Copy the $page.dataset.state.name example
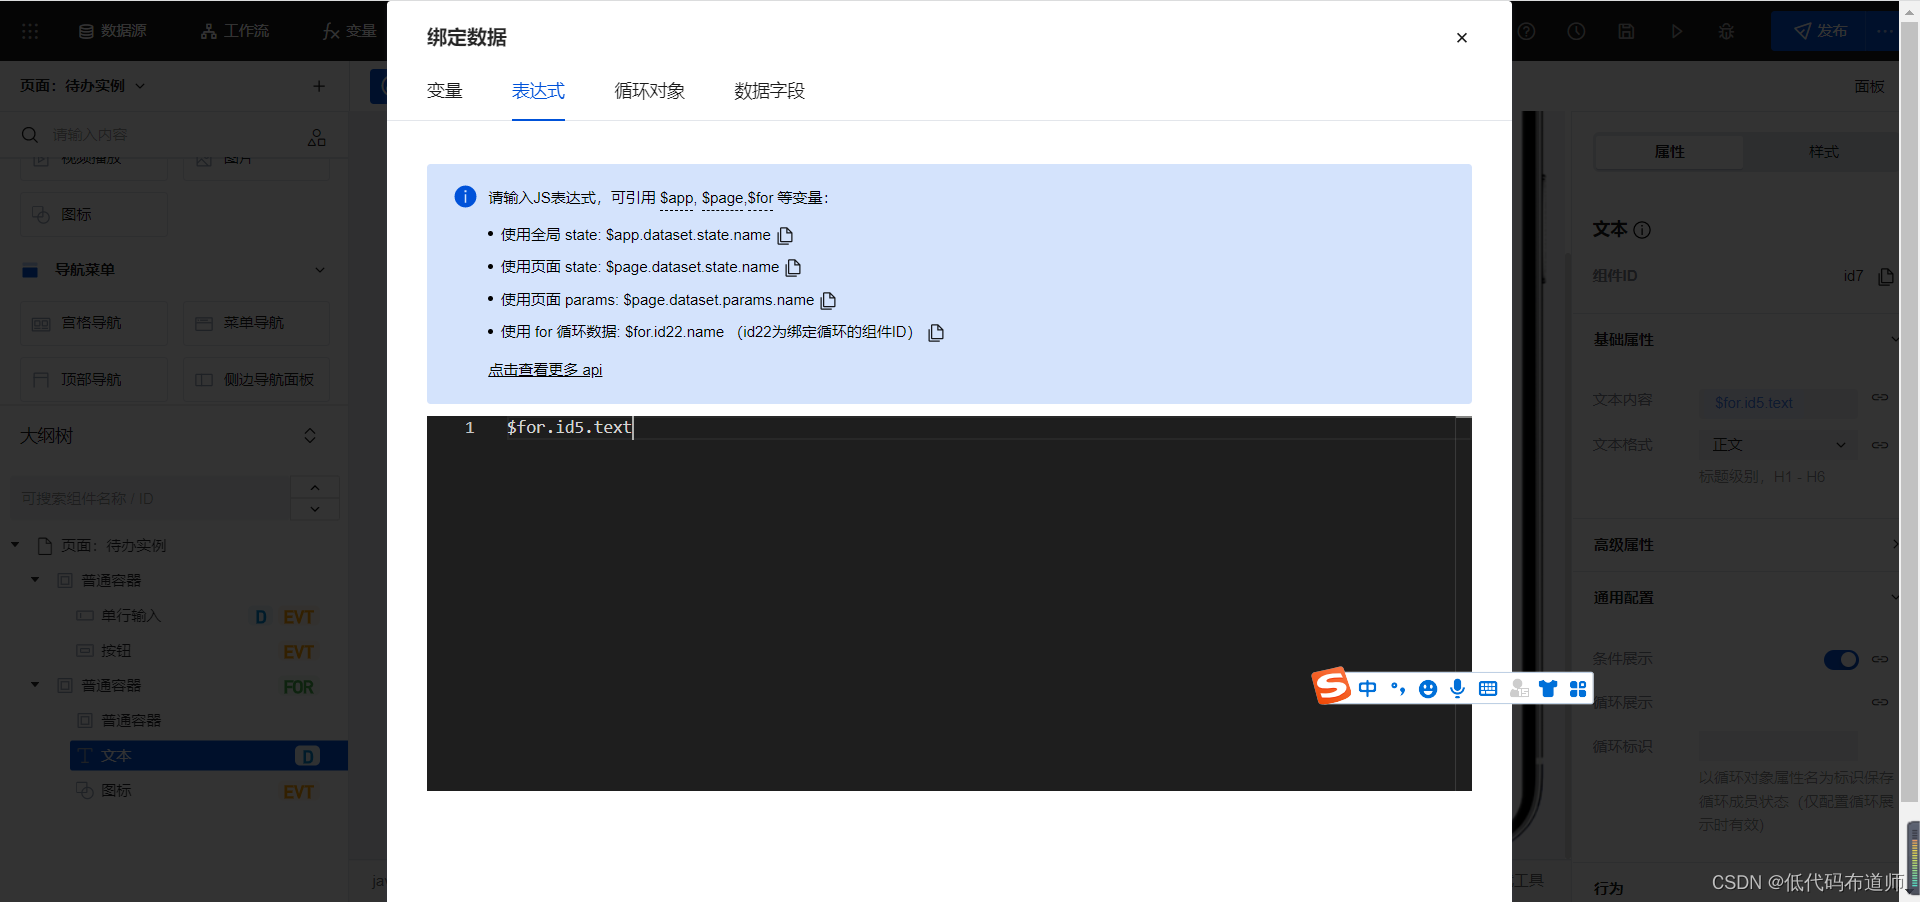1920x902 pixels. click(x=794, y=268)
